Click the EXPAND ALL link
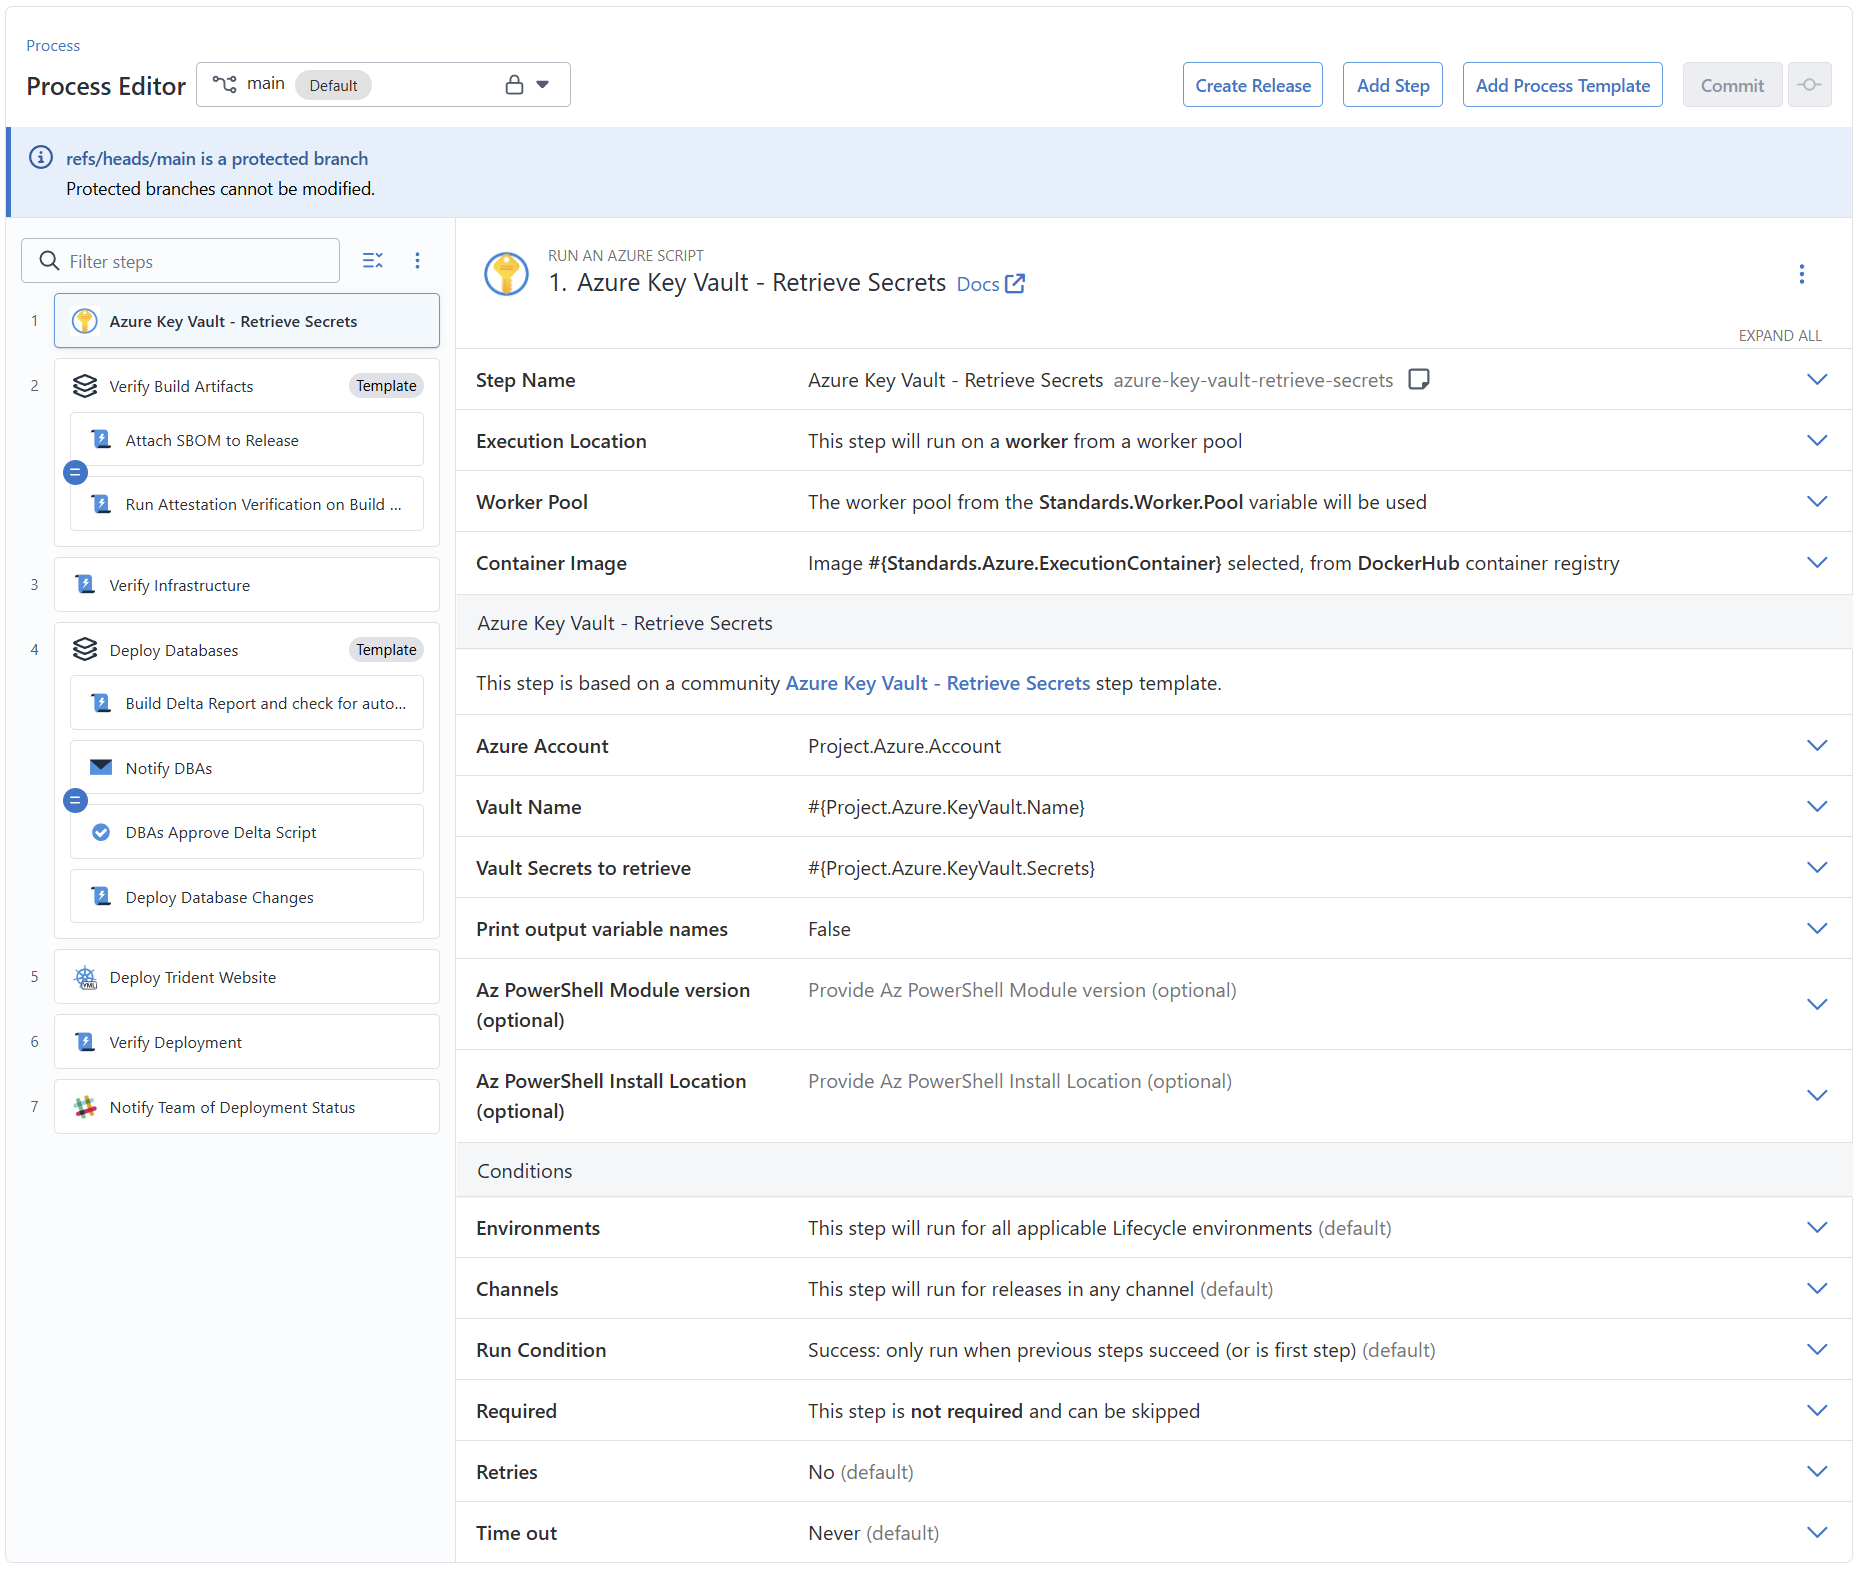 [x=1779, y=335]
